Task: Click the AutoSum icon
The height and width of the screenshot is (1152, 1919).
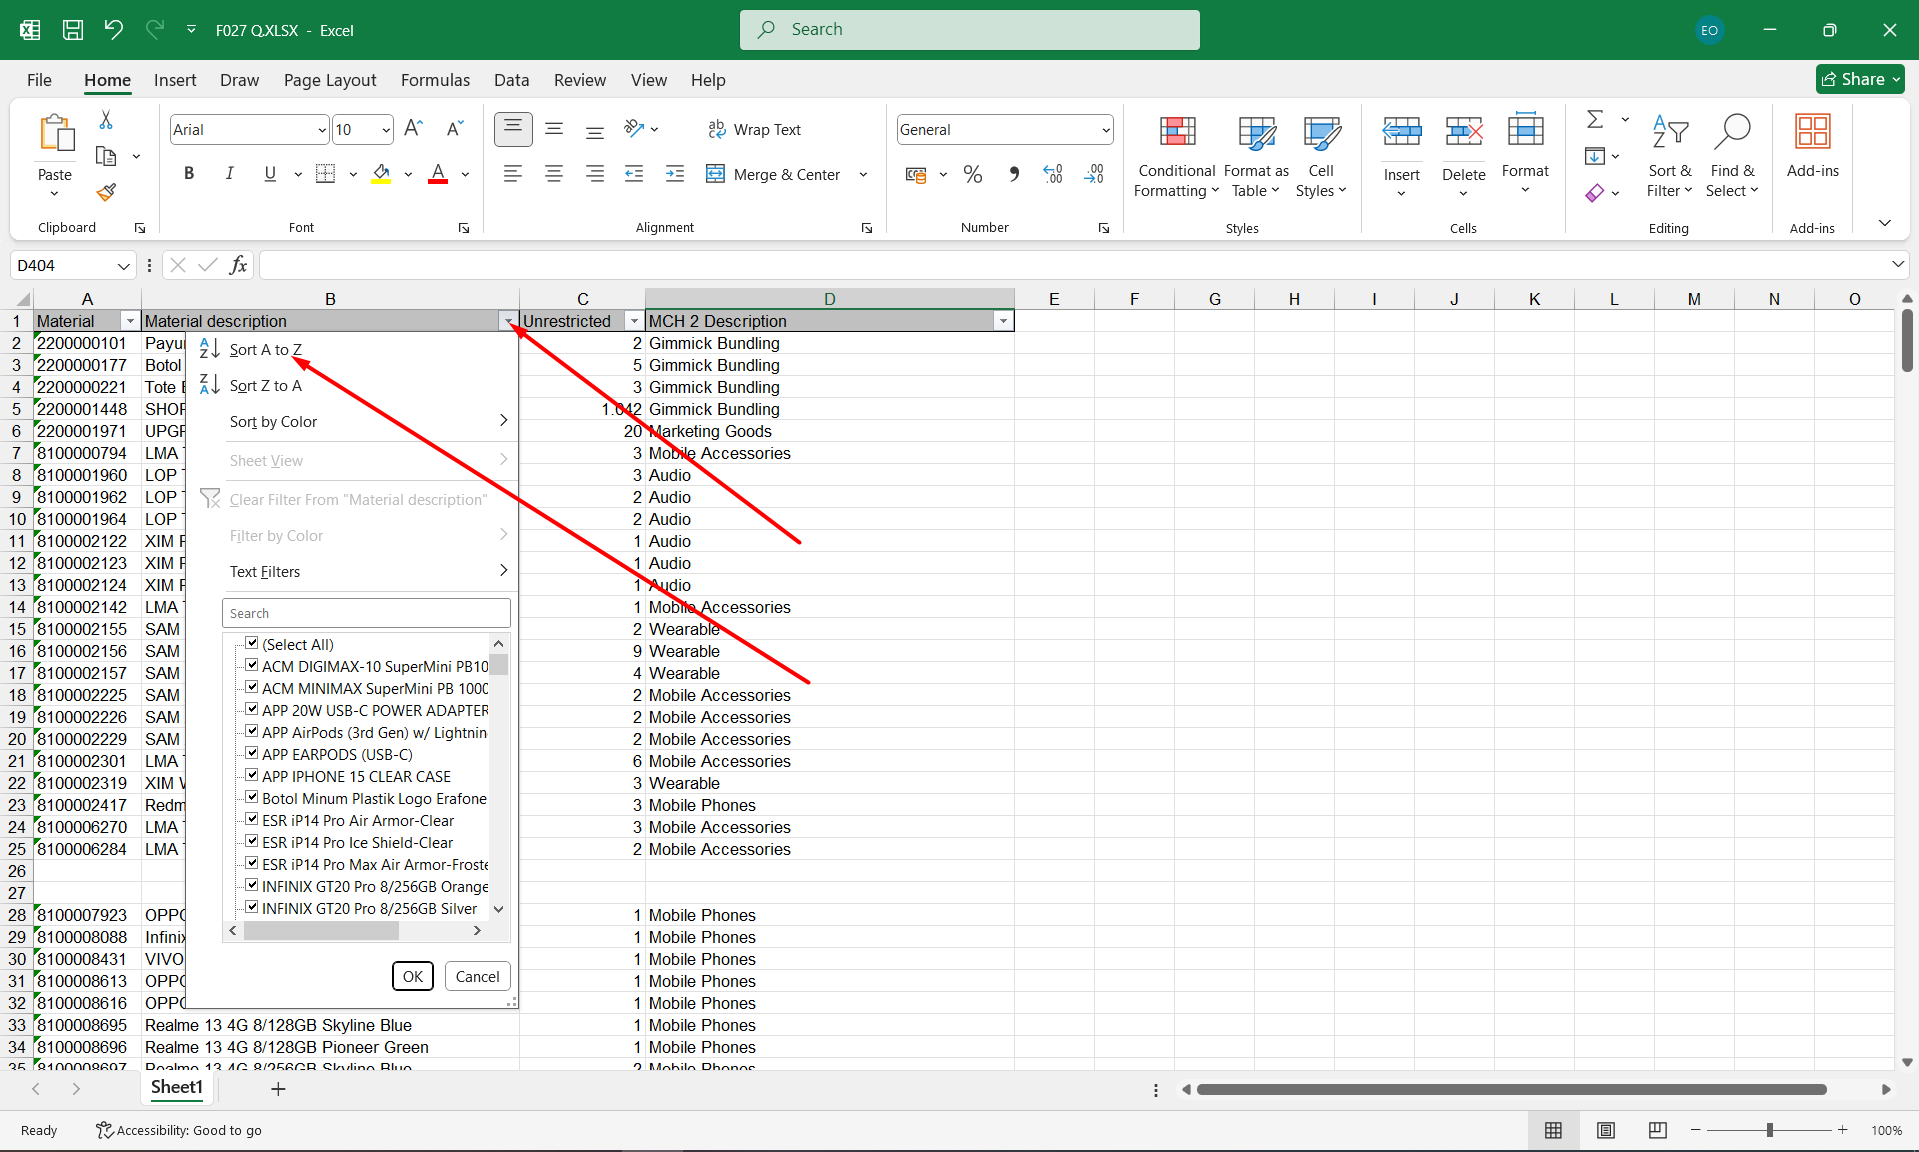Action: tap(1595, 120)
